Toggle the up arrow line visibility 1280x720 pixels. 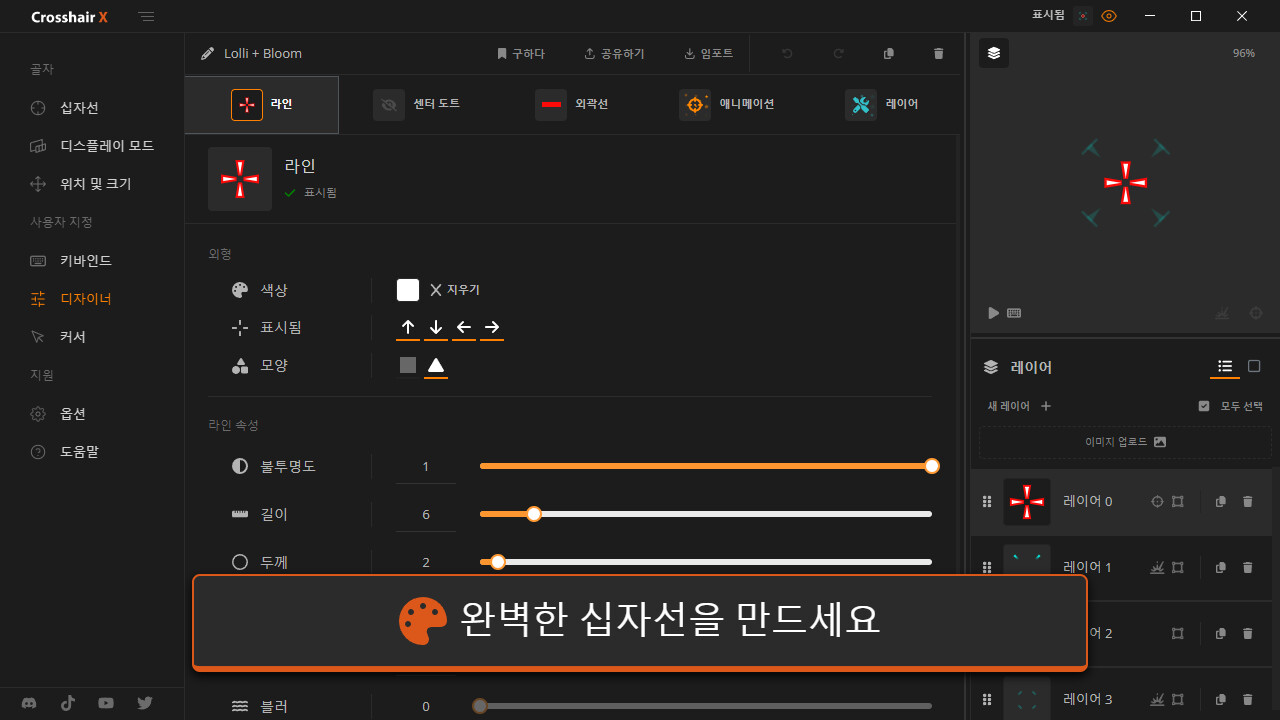pyautogui.click(x=408, y=327)
